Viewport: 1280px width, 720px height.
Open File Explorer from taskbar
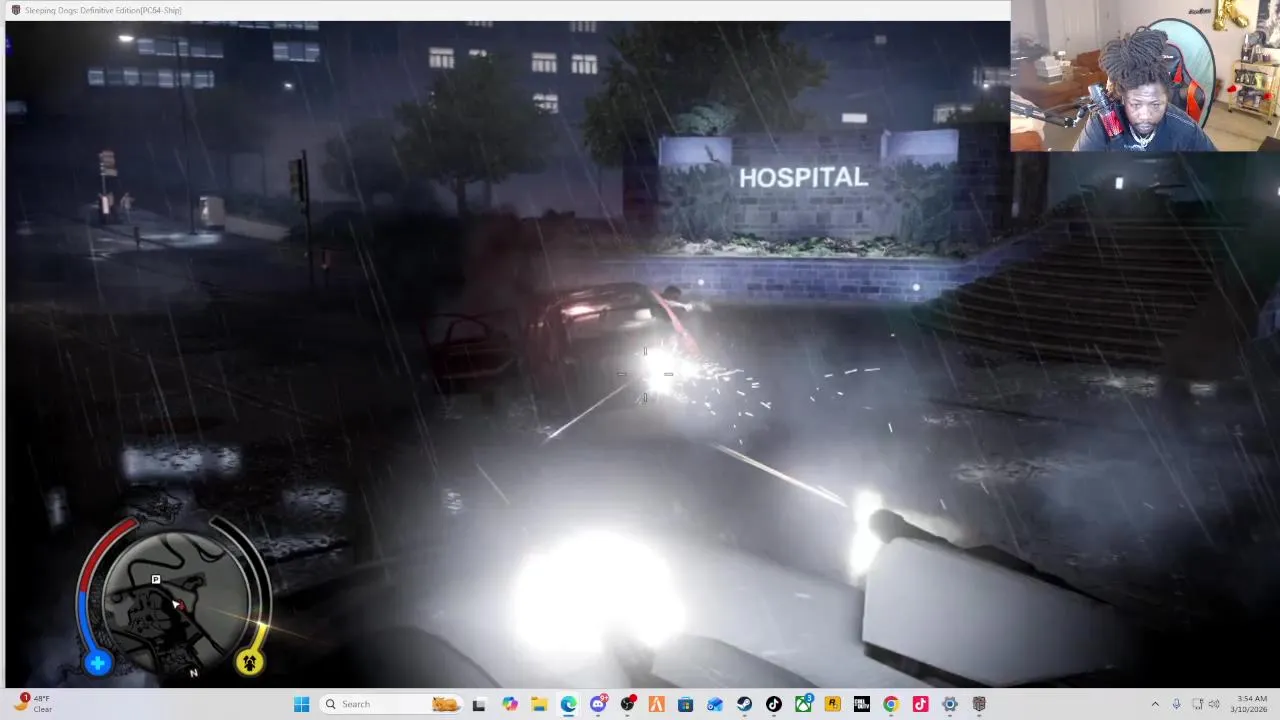click(539, 704)
